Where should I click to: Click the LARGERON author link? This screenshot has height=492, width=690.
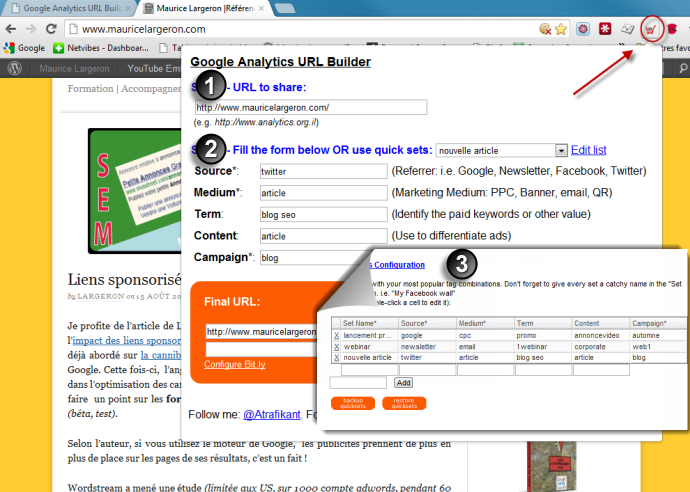coord(101,297)
